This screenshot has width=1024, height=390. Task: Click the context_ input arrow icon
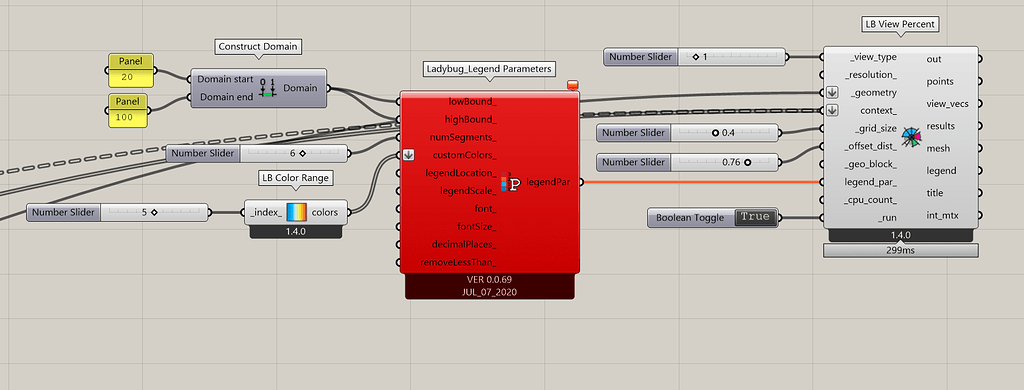[x=832, y=110]
